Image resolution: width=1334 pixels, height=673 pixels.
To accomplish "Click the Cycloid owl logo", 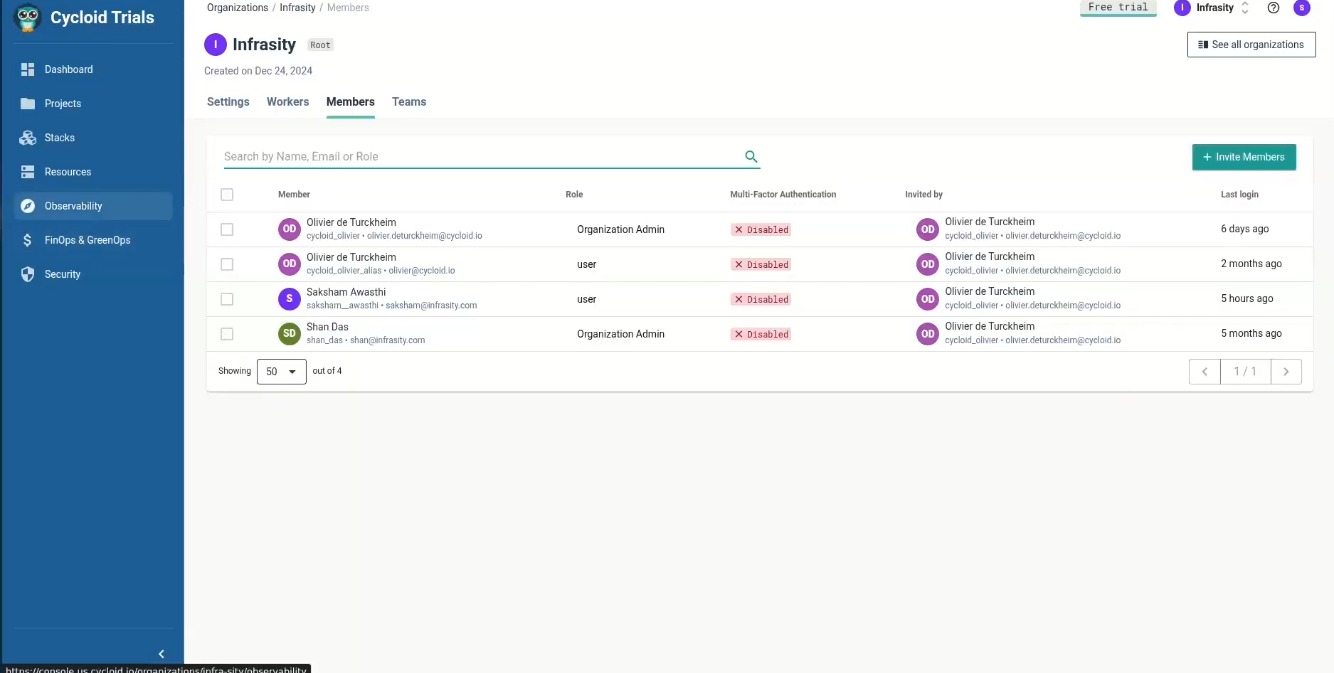I will click(x=27, y=17).
